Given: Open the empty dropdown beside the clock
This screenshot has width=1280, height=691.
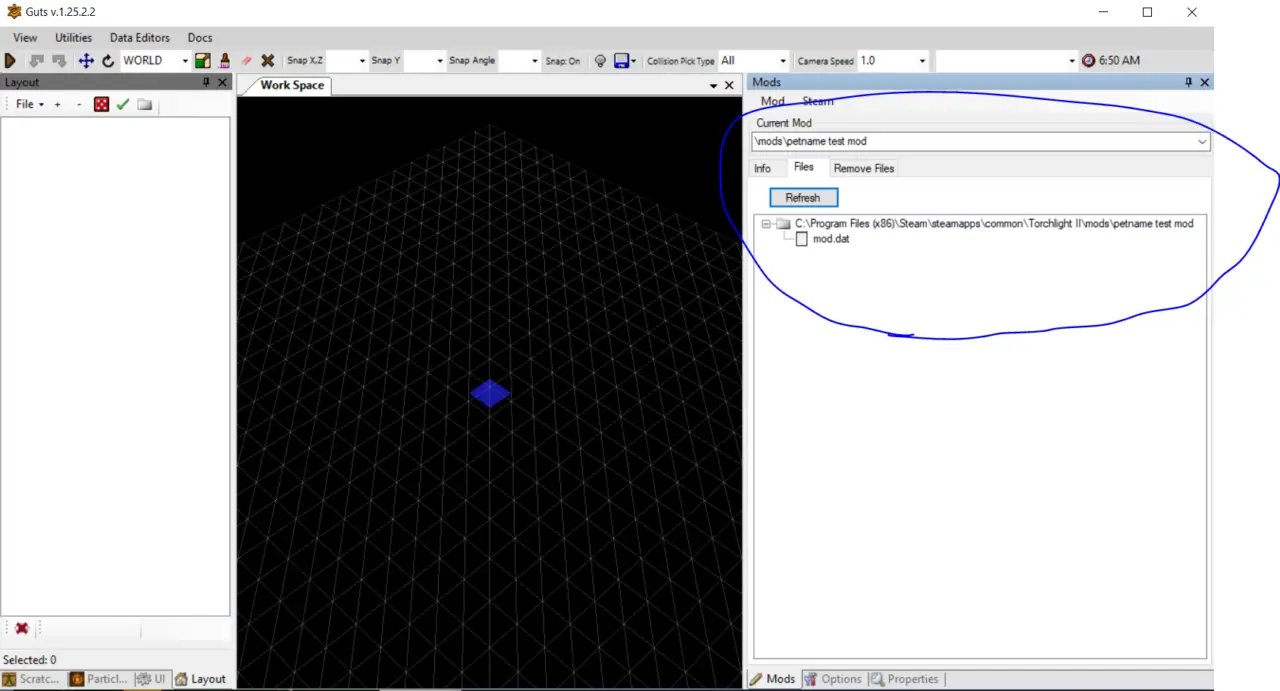Looking at the screenshot, I should 1071,61.
